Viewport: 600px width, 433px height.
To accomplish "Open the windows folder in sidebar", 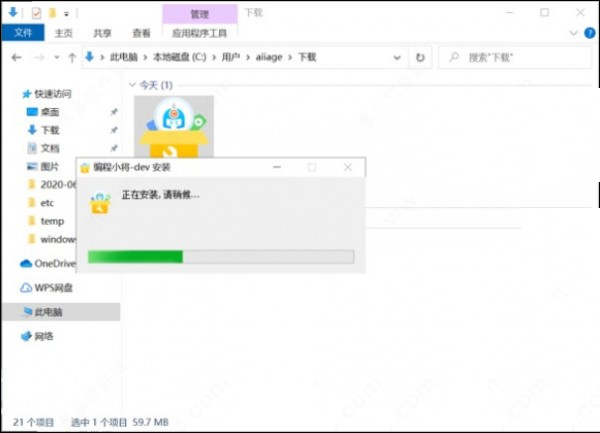I will pyautogui.click(x=53, y=239).
